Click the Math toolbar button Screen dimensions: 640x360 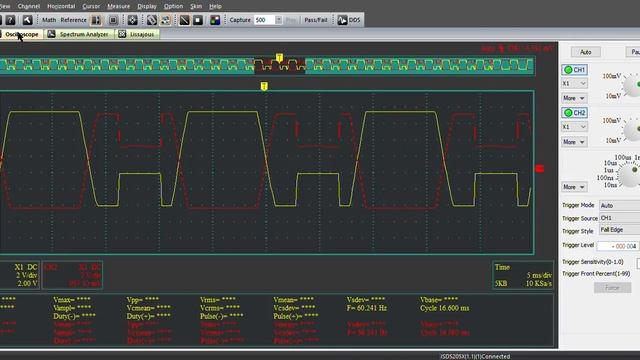49,20
